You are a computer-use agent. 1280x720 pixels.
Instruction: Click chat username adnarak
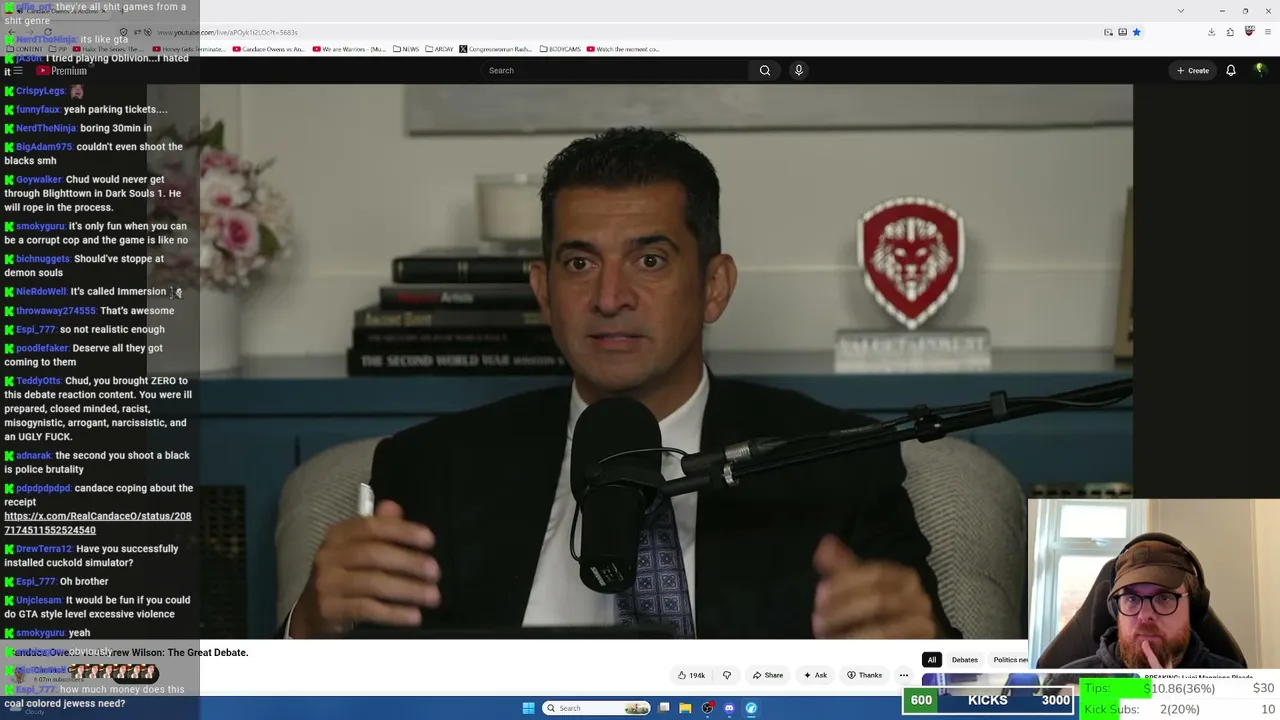click(x=33, y=456)
